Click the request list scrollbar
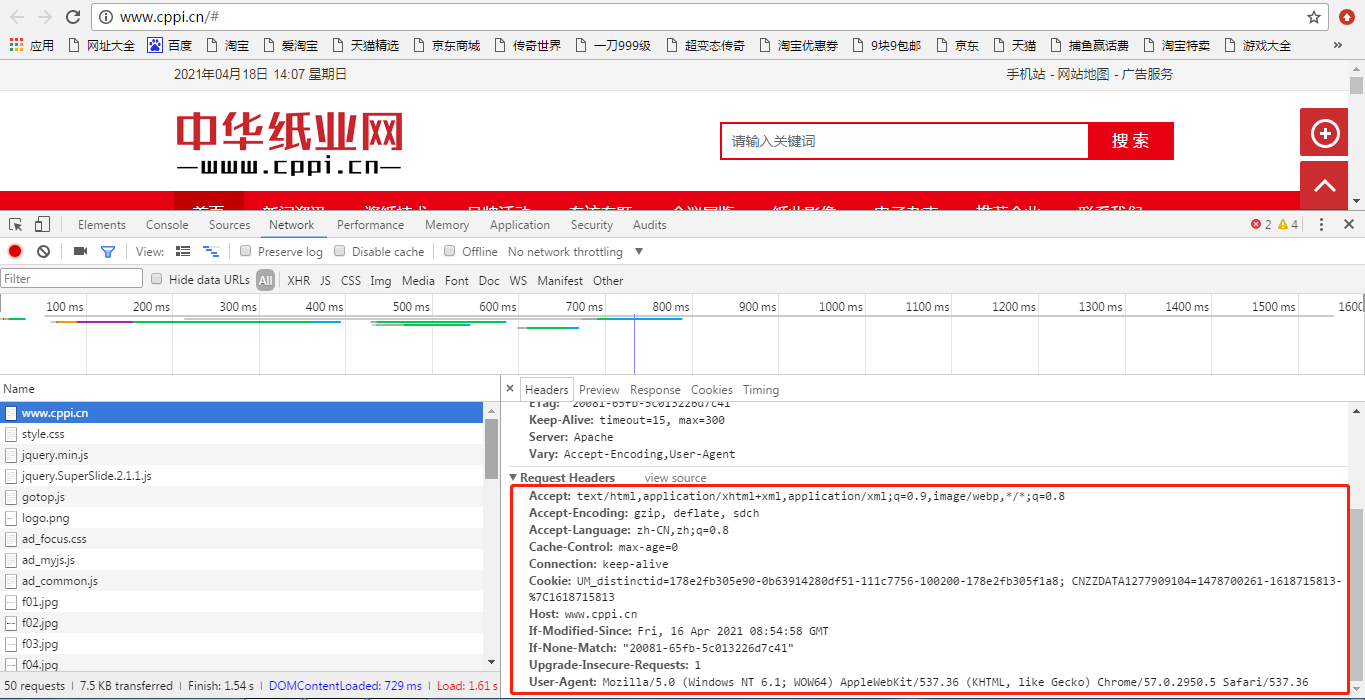Viewport: 1365px width, 700px height. click(491, 450)
